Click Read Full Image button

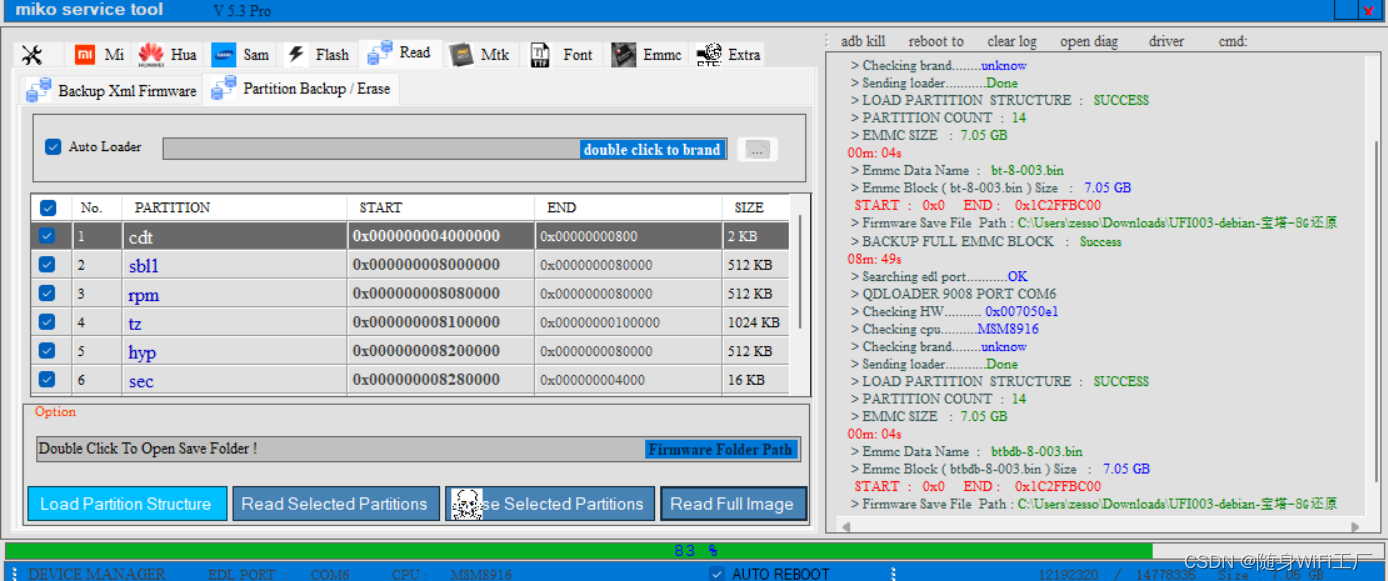point(733,504)
